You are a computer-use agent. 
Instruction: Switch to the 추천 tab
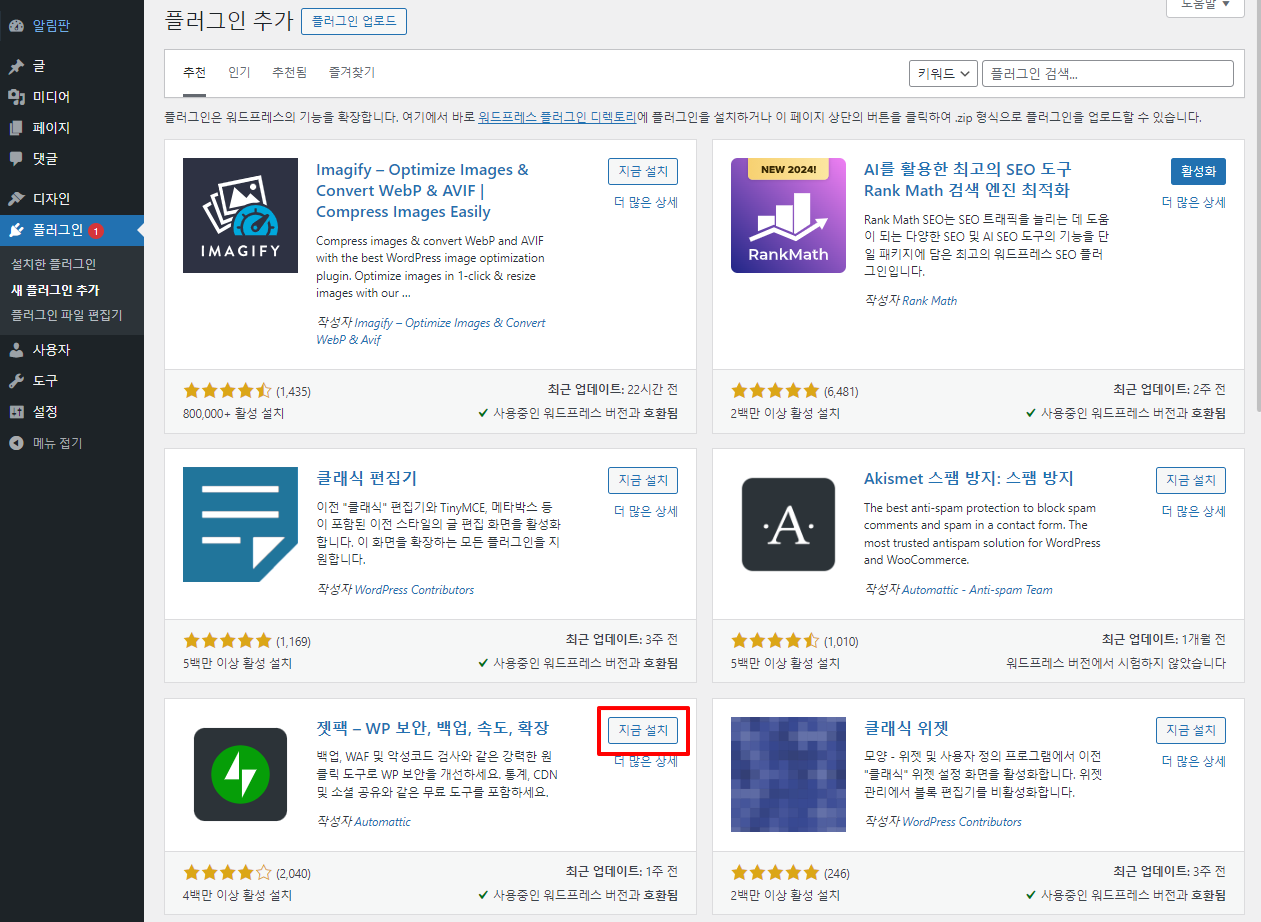tap(194, 73)
